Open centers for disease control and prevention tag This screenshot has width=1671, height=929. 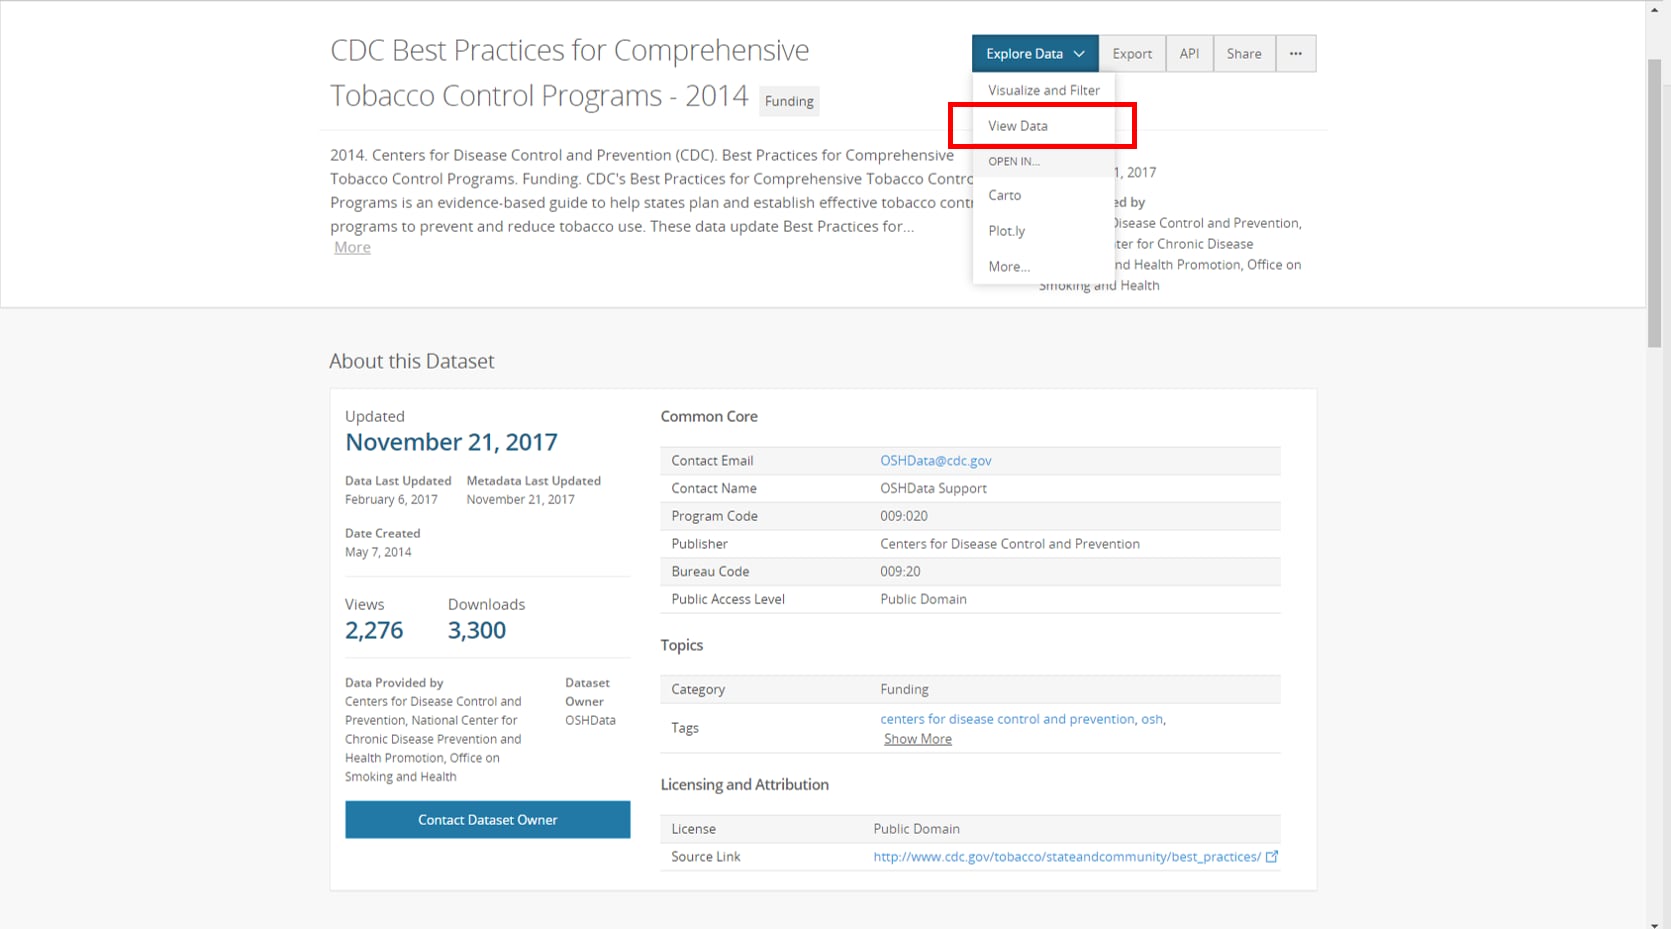click(x=1007, y=719)
